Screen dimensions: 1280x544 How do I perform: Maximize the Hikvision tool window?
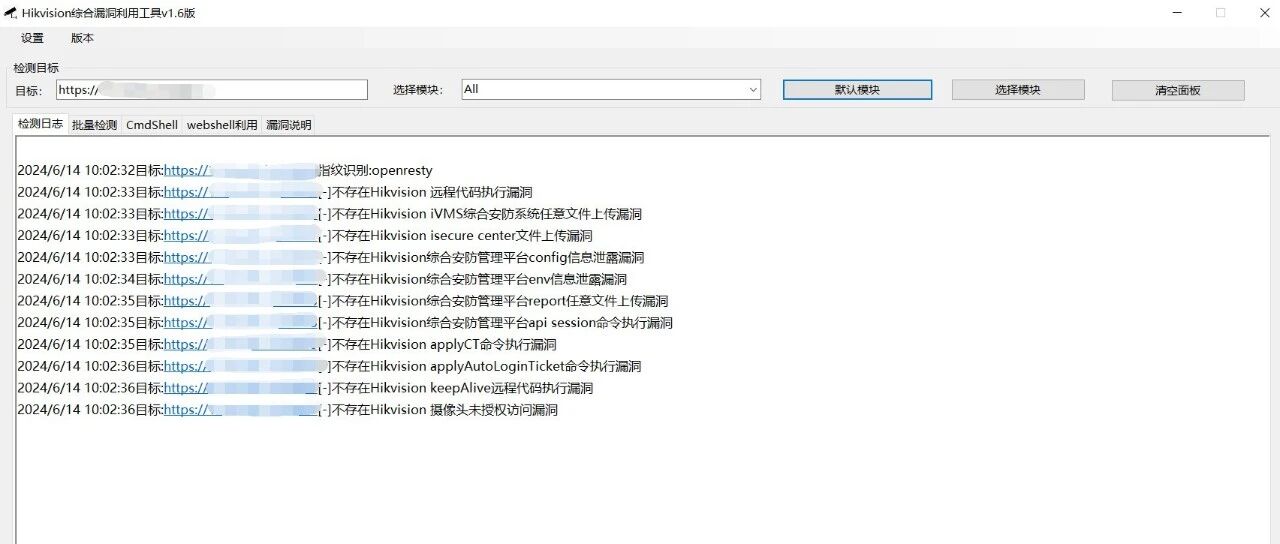point(1220,12)
